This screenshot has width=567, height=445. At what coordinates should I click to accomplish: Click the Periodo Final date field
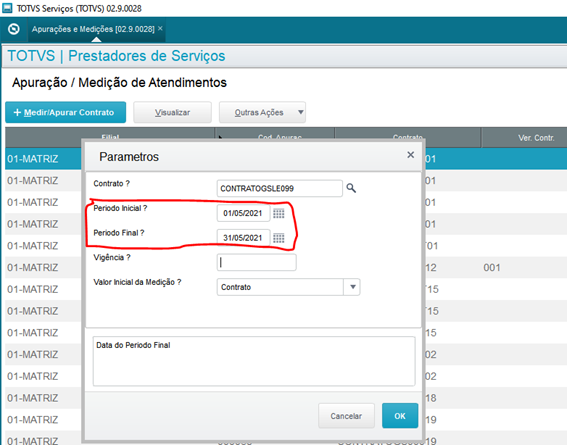(243, 238)
